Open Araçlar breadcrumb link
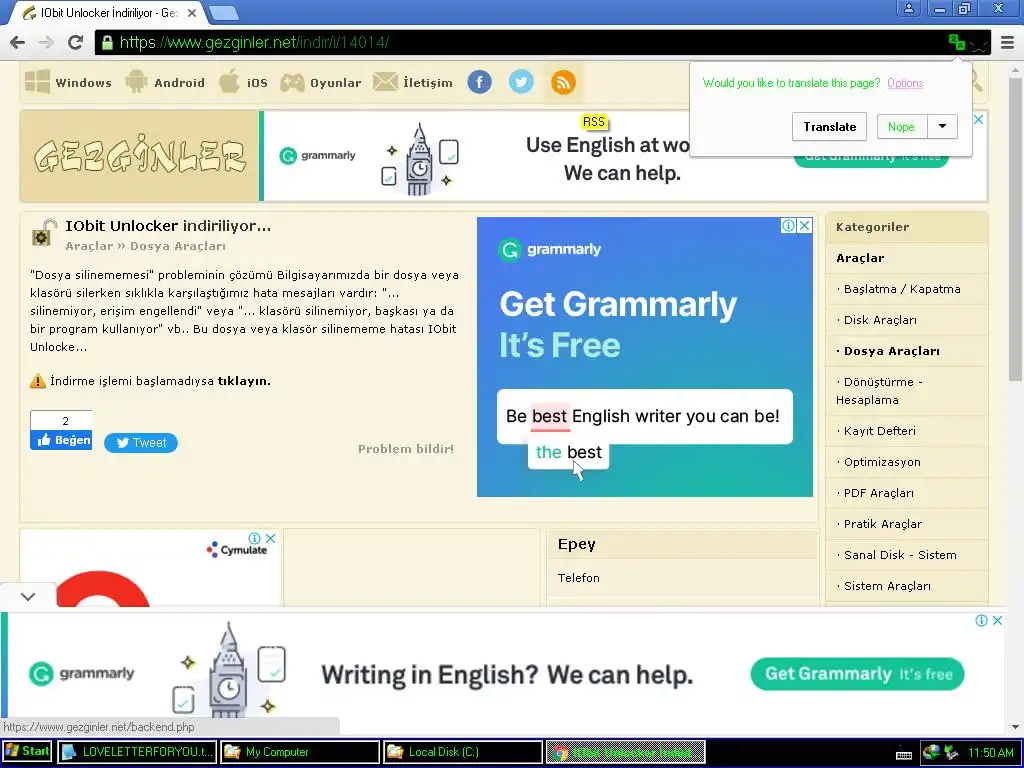The image size is (1024, 768). tap(89, 246)
